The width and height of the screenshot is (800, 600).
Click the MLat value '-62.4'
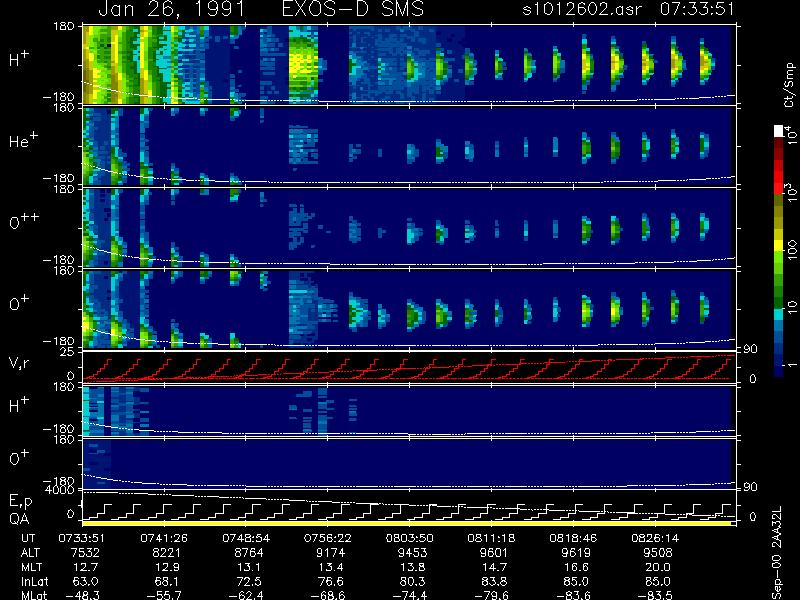(x=246, y=595)
